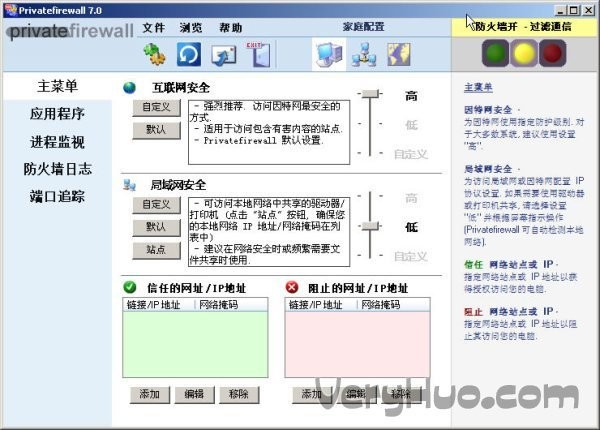Open 端口追踪 in the sidebar
This screenshot has height=430, width=600.
click(x=57, y=196)
